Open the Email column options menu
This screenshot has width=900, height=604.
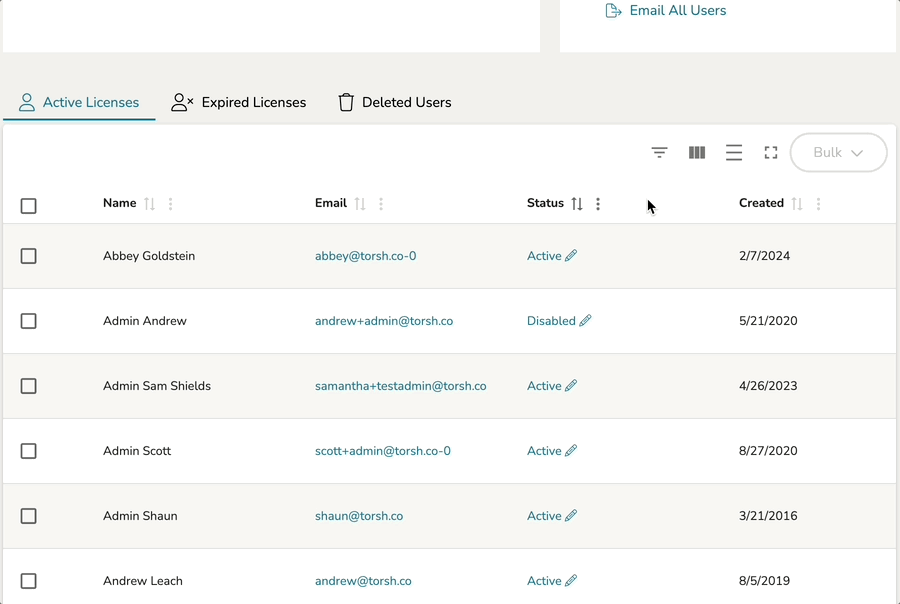[x=381, y=204]
